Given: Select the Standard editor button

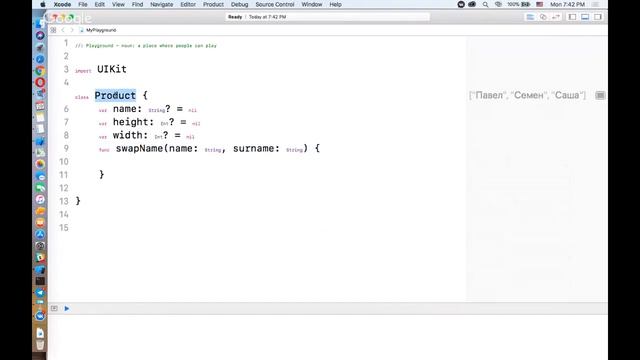Looking at the screenshot, I should 530,17.
